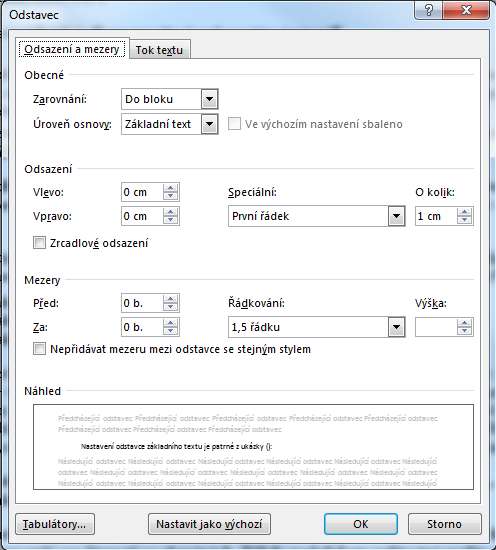
Task: Click into the Vlevo indent field
Action: 142,192
